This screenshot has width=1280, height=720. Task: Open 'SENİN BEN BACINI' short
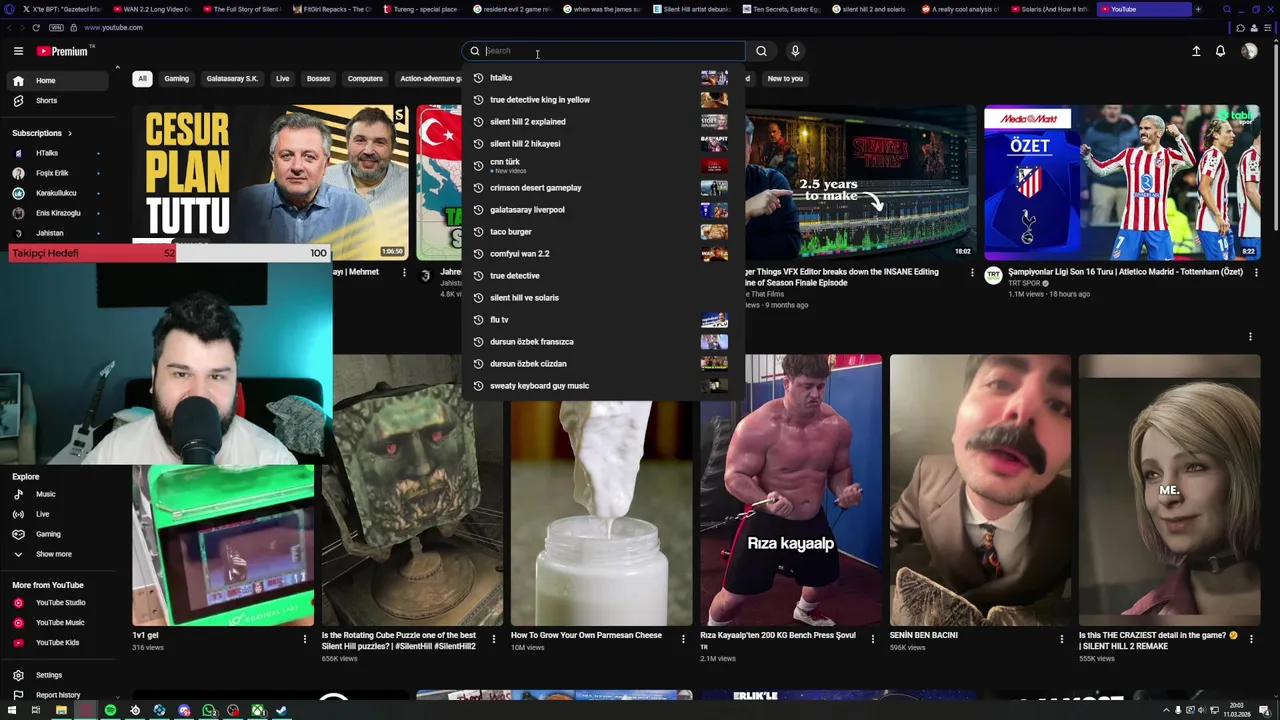pos(980,490)
